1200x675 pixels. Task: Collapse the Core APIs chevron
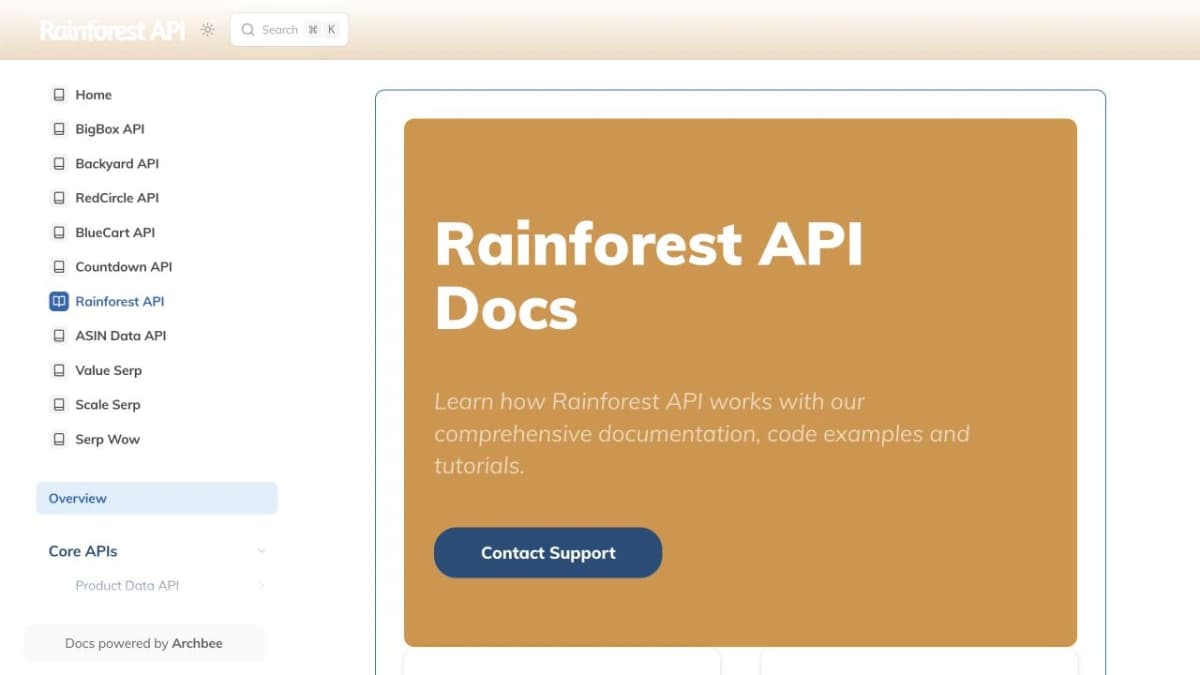262,551
